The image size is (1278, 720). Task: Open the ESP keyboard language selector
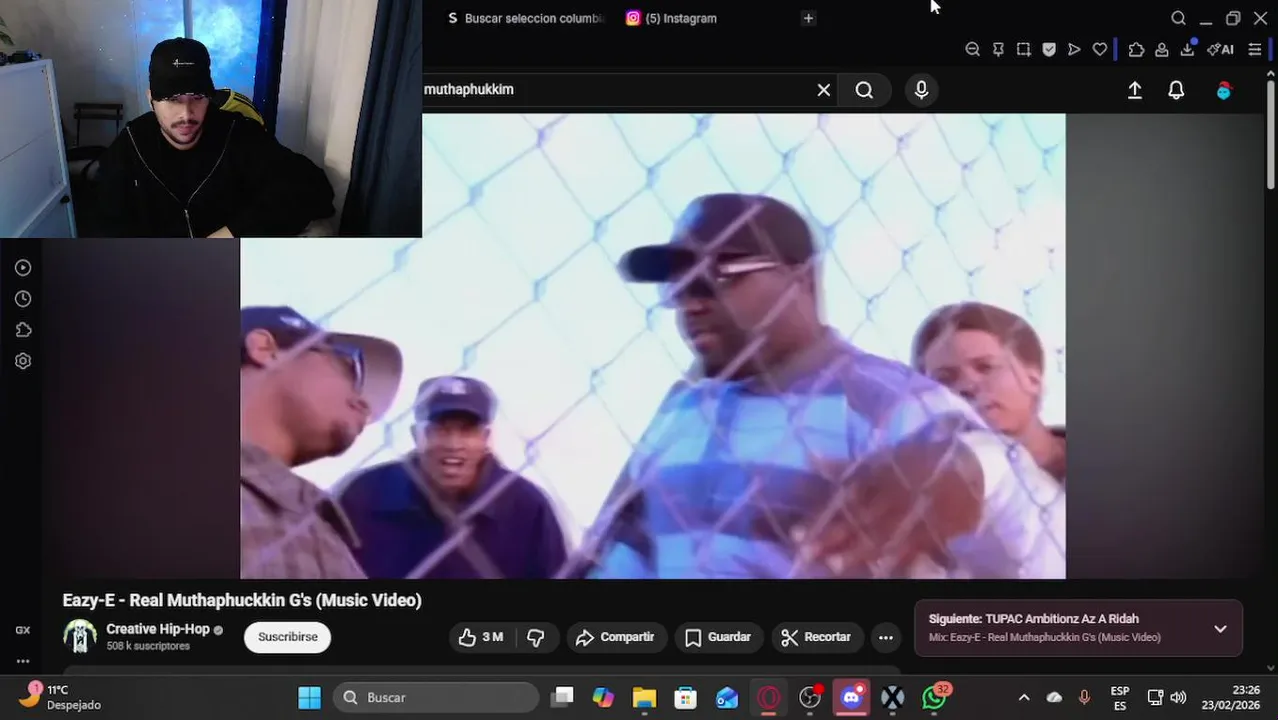(x=1120, y=698)
